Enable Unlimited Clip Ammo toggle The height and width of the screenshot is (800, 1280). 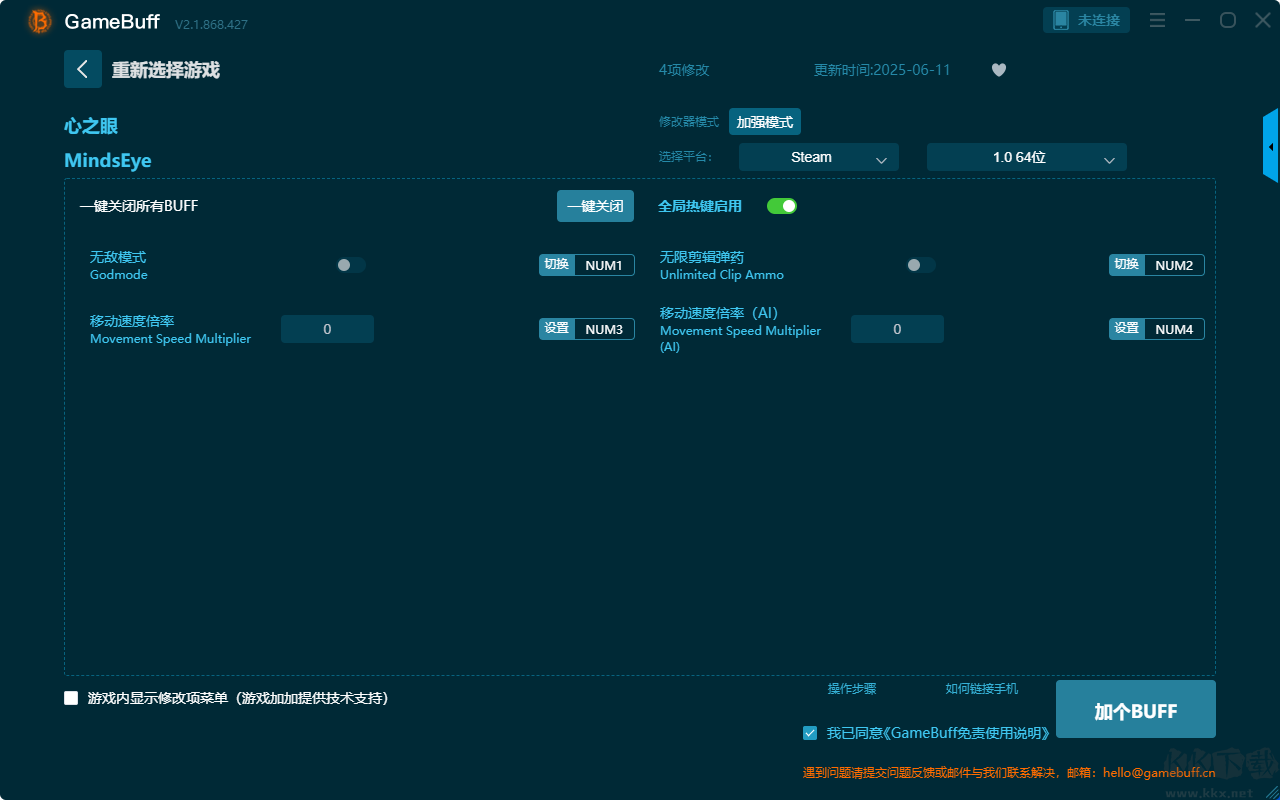point(921,265)
